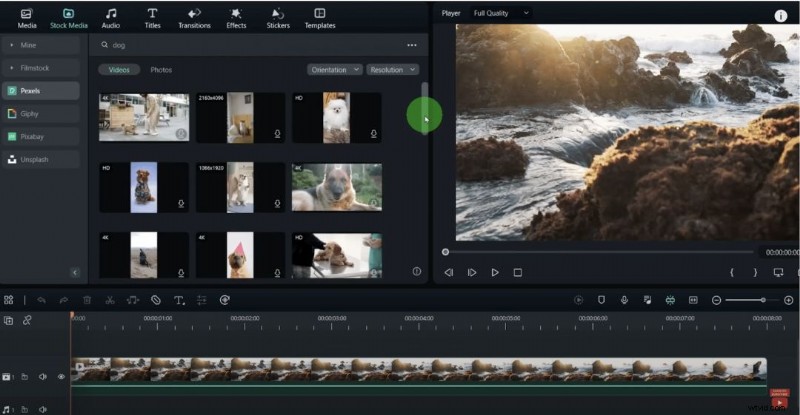Viewport: 800px width, 415px height.
Task: Step back one frame in player
Action: click(448, 273)
